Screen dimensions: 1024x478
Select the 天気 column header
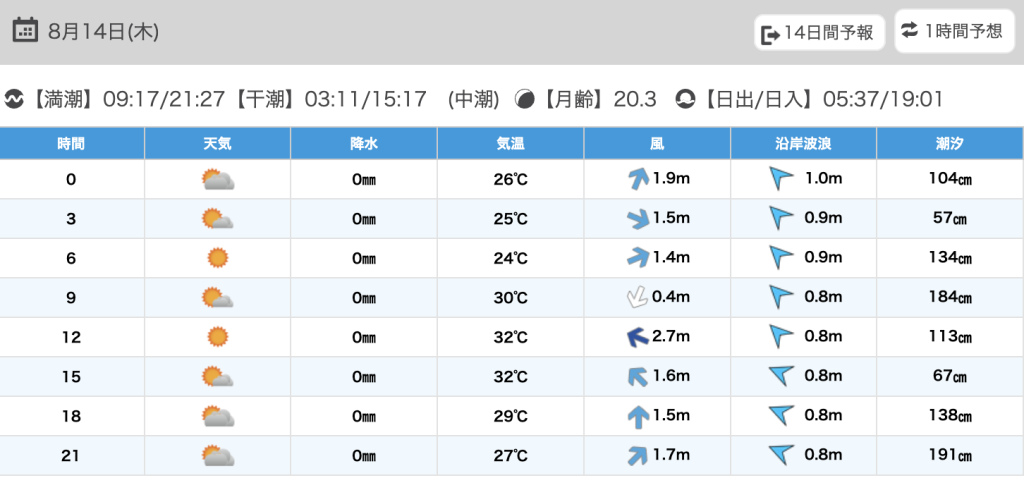[x=217, y=144]
